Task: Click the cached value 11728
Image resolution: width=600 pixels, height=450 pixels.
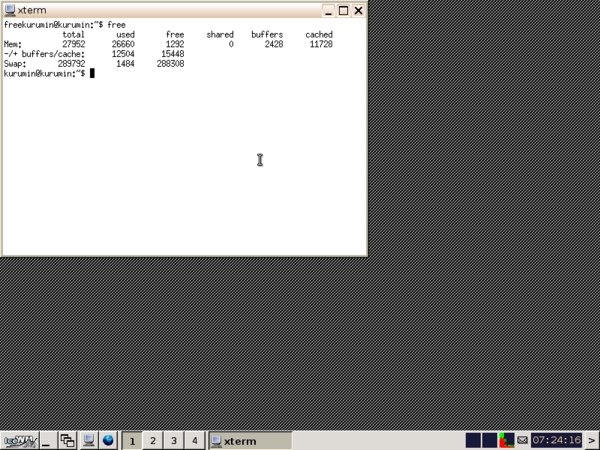Action: (321, 44)
